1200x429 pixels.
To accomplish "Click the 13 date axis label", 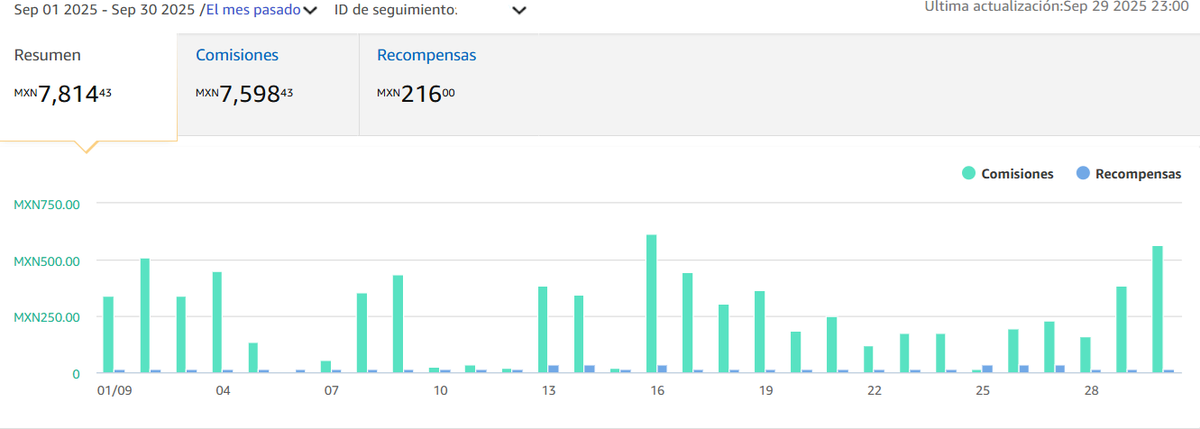I will [x=548, y=390].
